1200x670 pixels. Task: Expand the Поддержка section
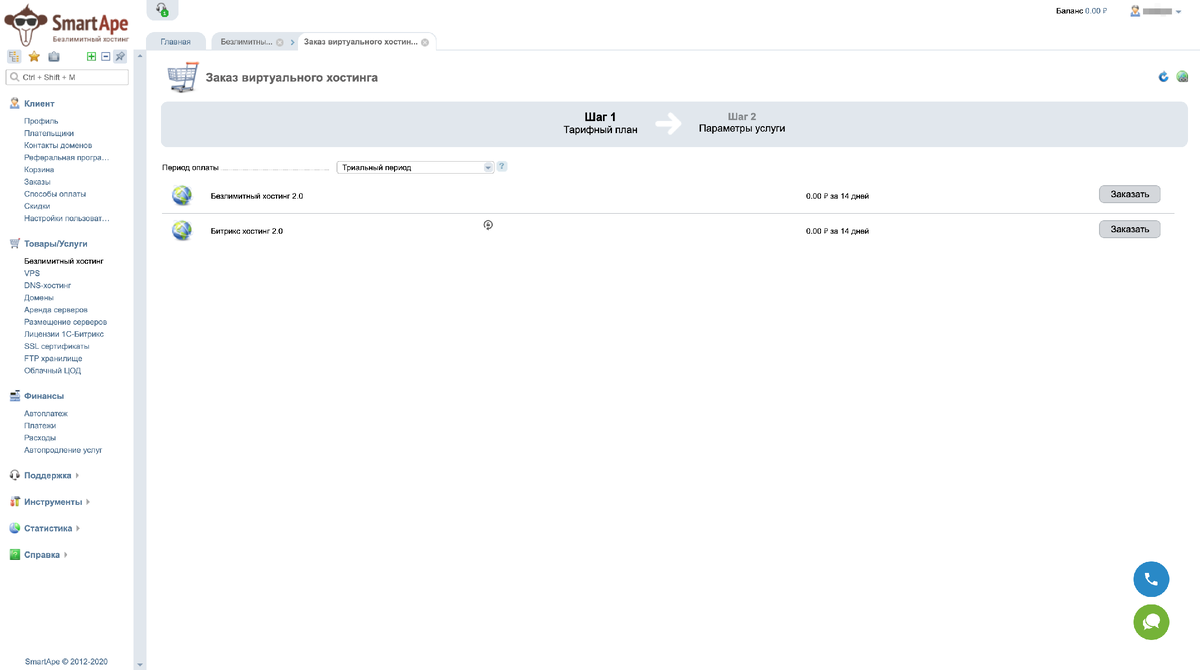[78, 476]
